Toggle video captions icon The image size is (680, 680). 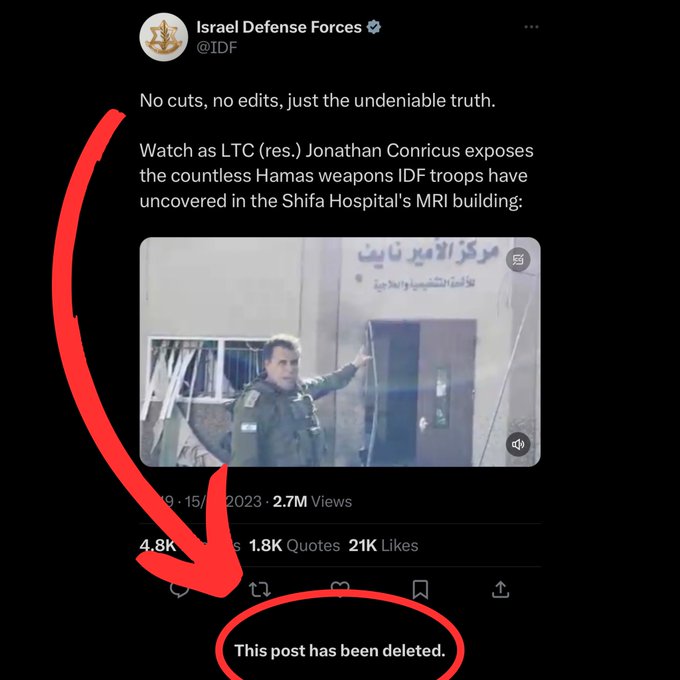tap(518, 260)
